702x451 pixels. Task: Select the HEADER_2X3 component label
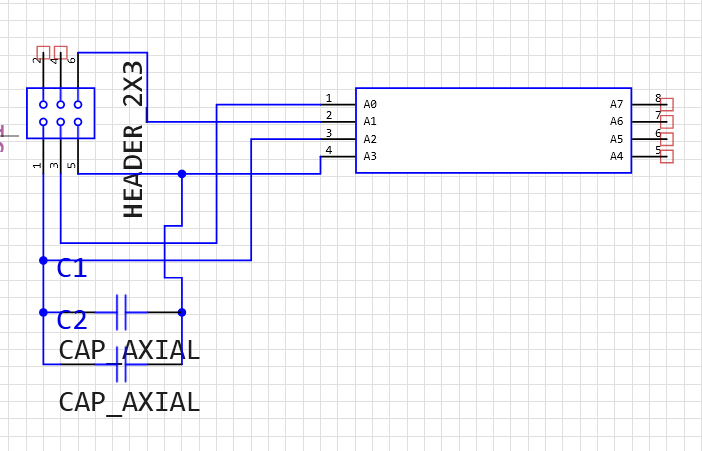click(x=133, y=139)
